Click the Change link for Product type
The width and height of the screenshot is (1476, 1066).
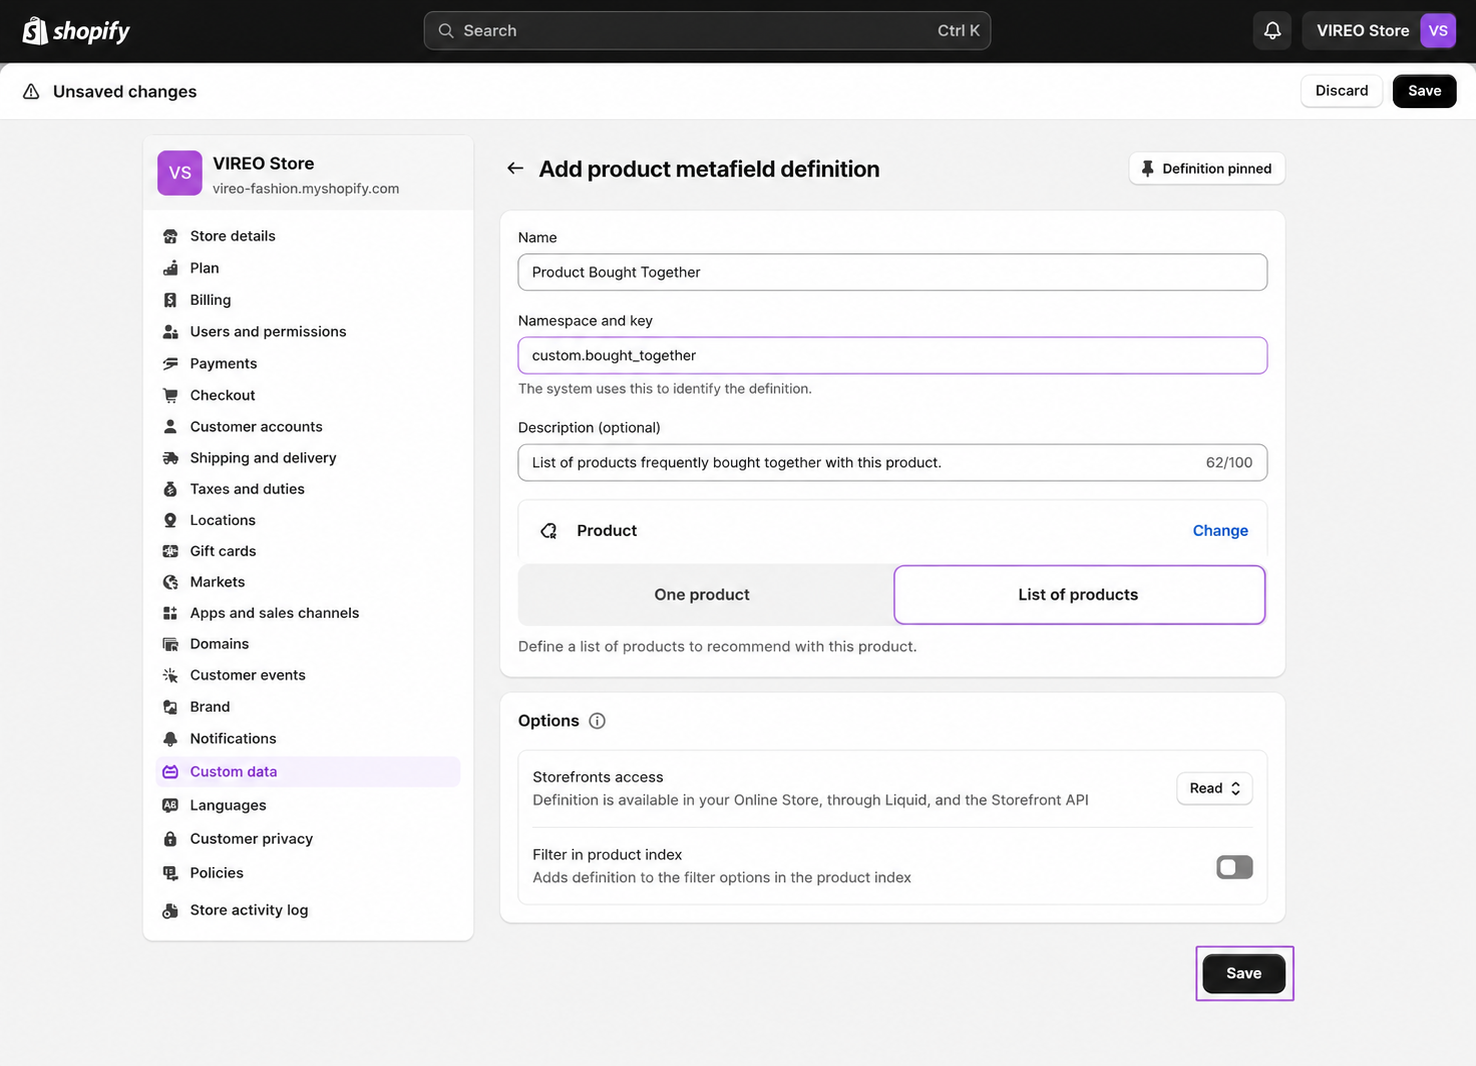coord(1220,531)
